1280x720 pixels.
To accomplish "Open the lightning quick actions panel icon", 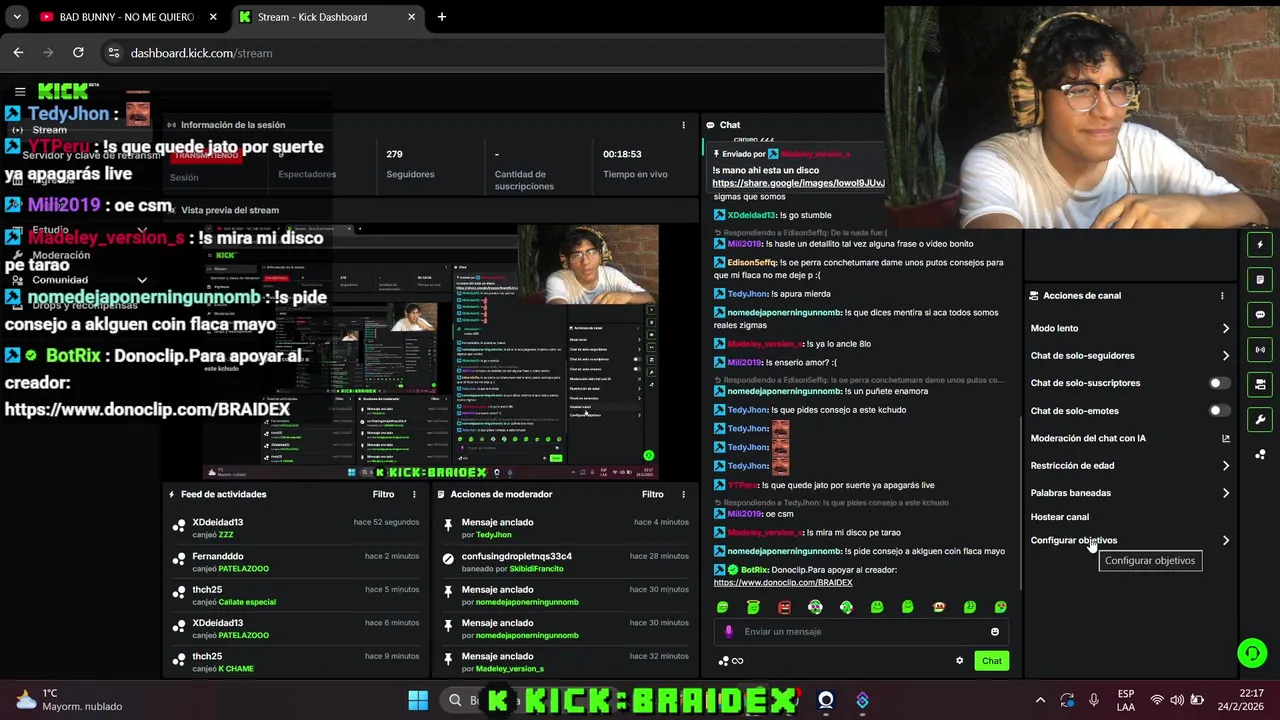I will click(1260, 245).
